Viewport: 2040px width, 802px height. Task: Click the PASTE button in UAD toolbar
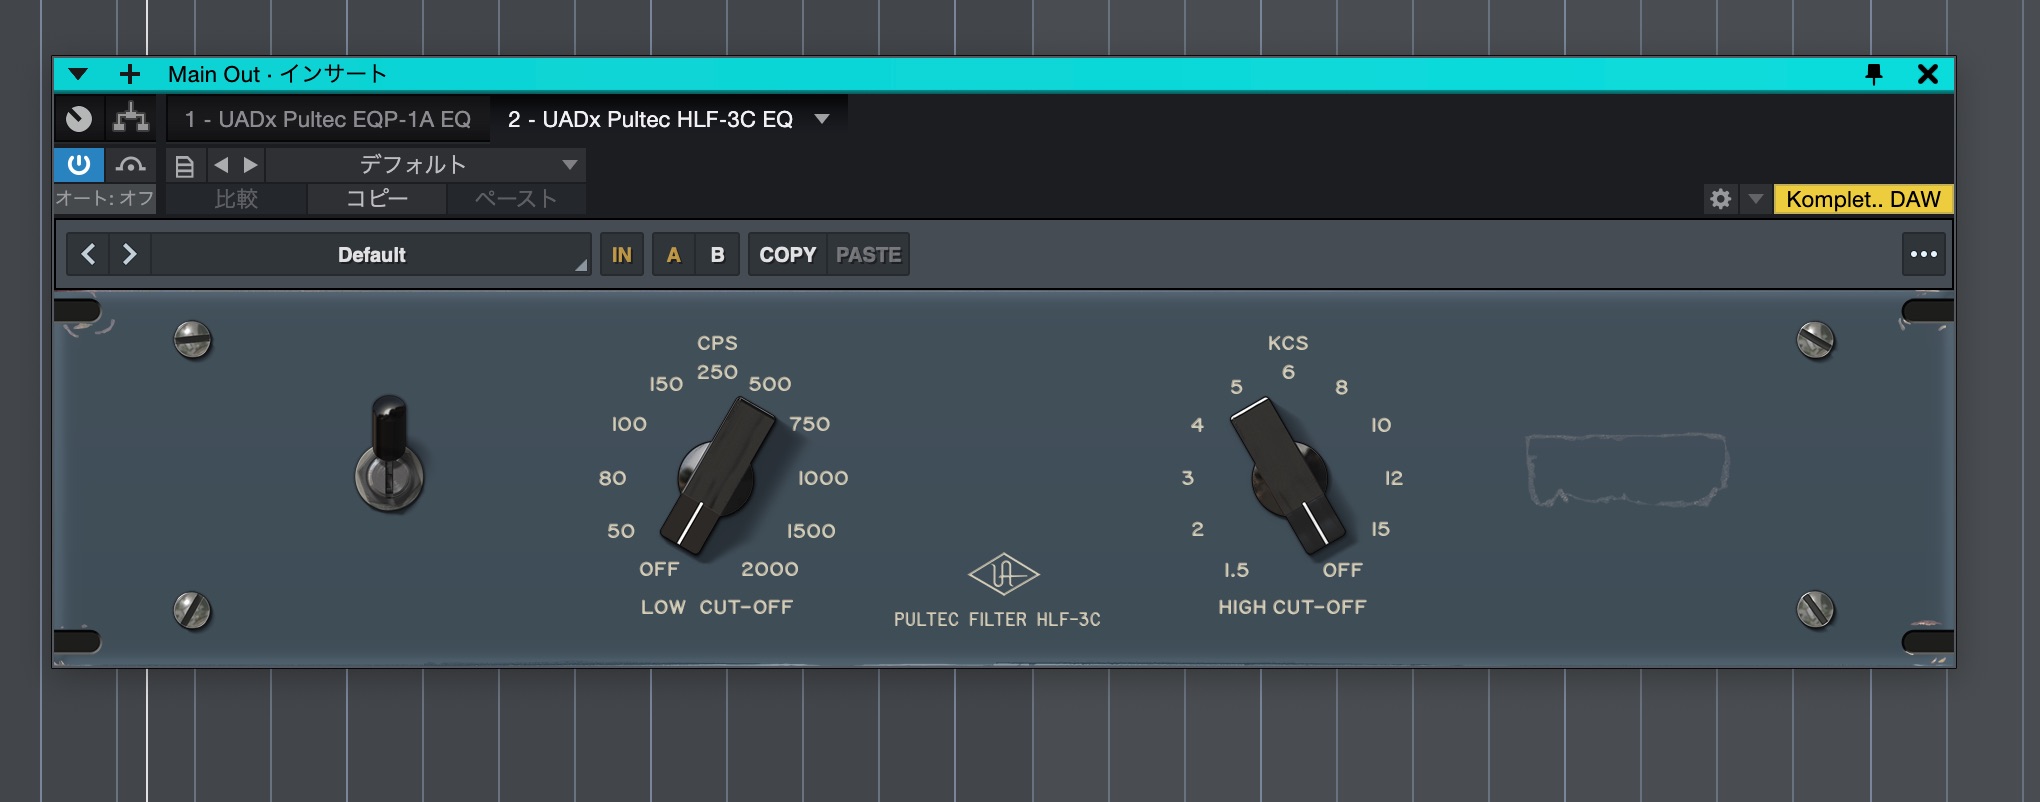coord(868,254)
